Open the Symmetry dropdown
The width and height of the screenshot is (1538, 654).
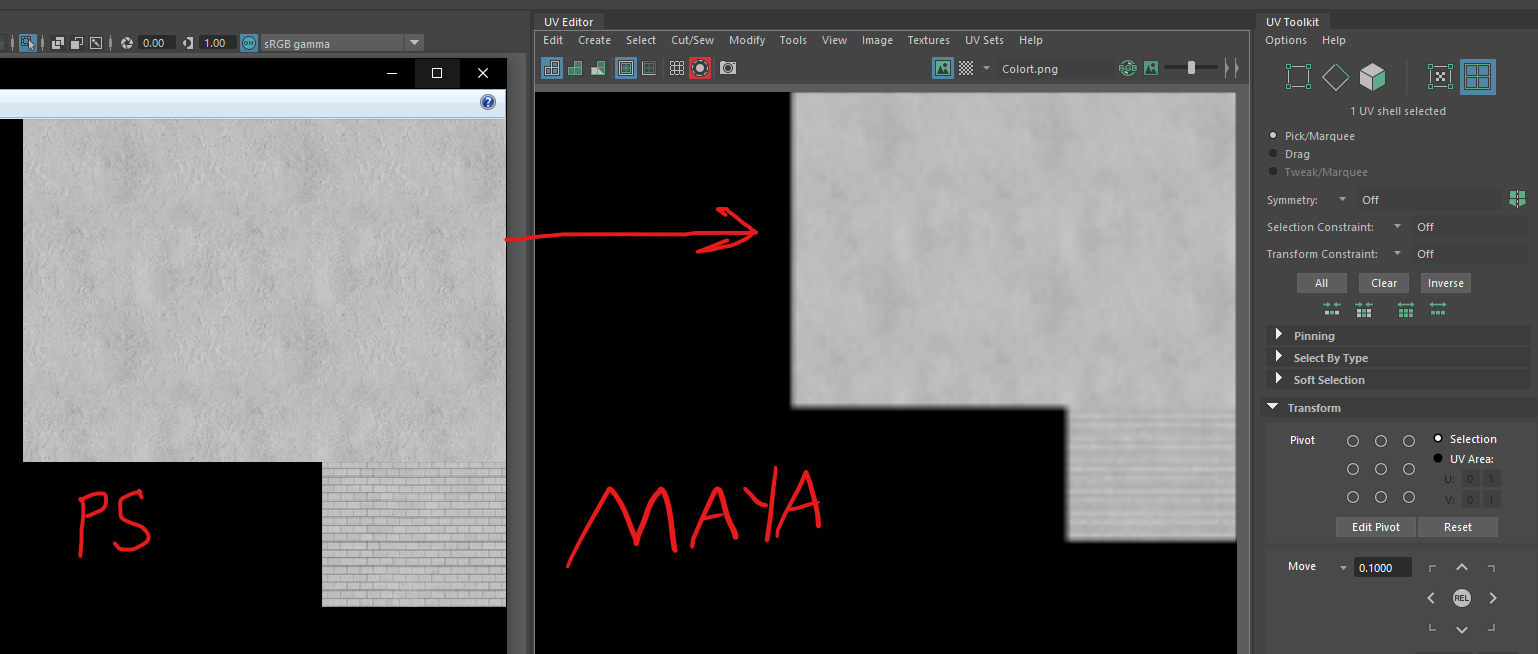(1342, 200)
